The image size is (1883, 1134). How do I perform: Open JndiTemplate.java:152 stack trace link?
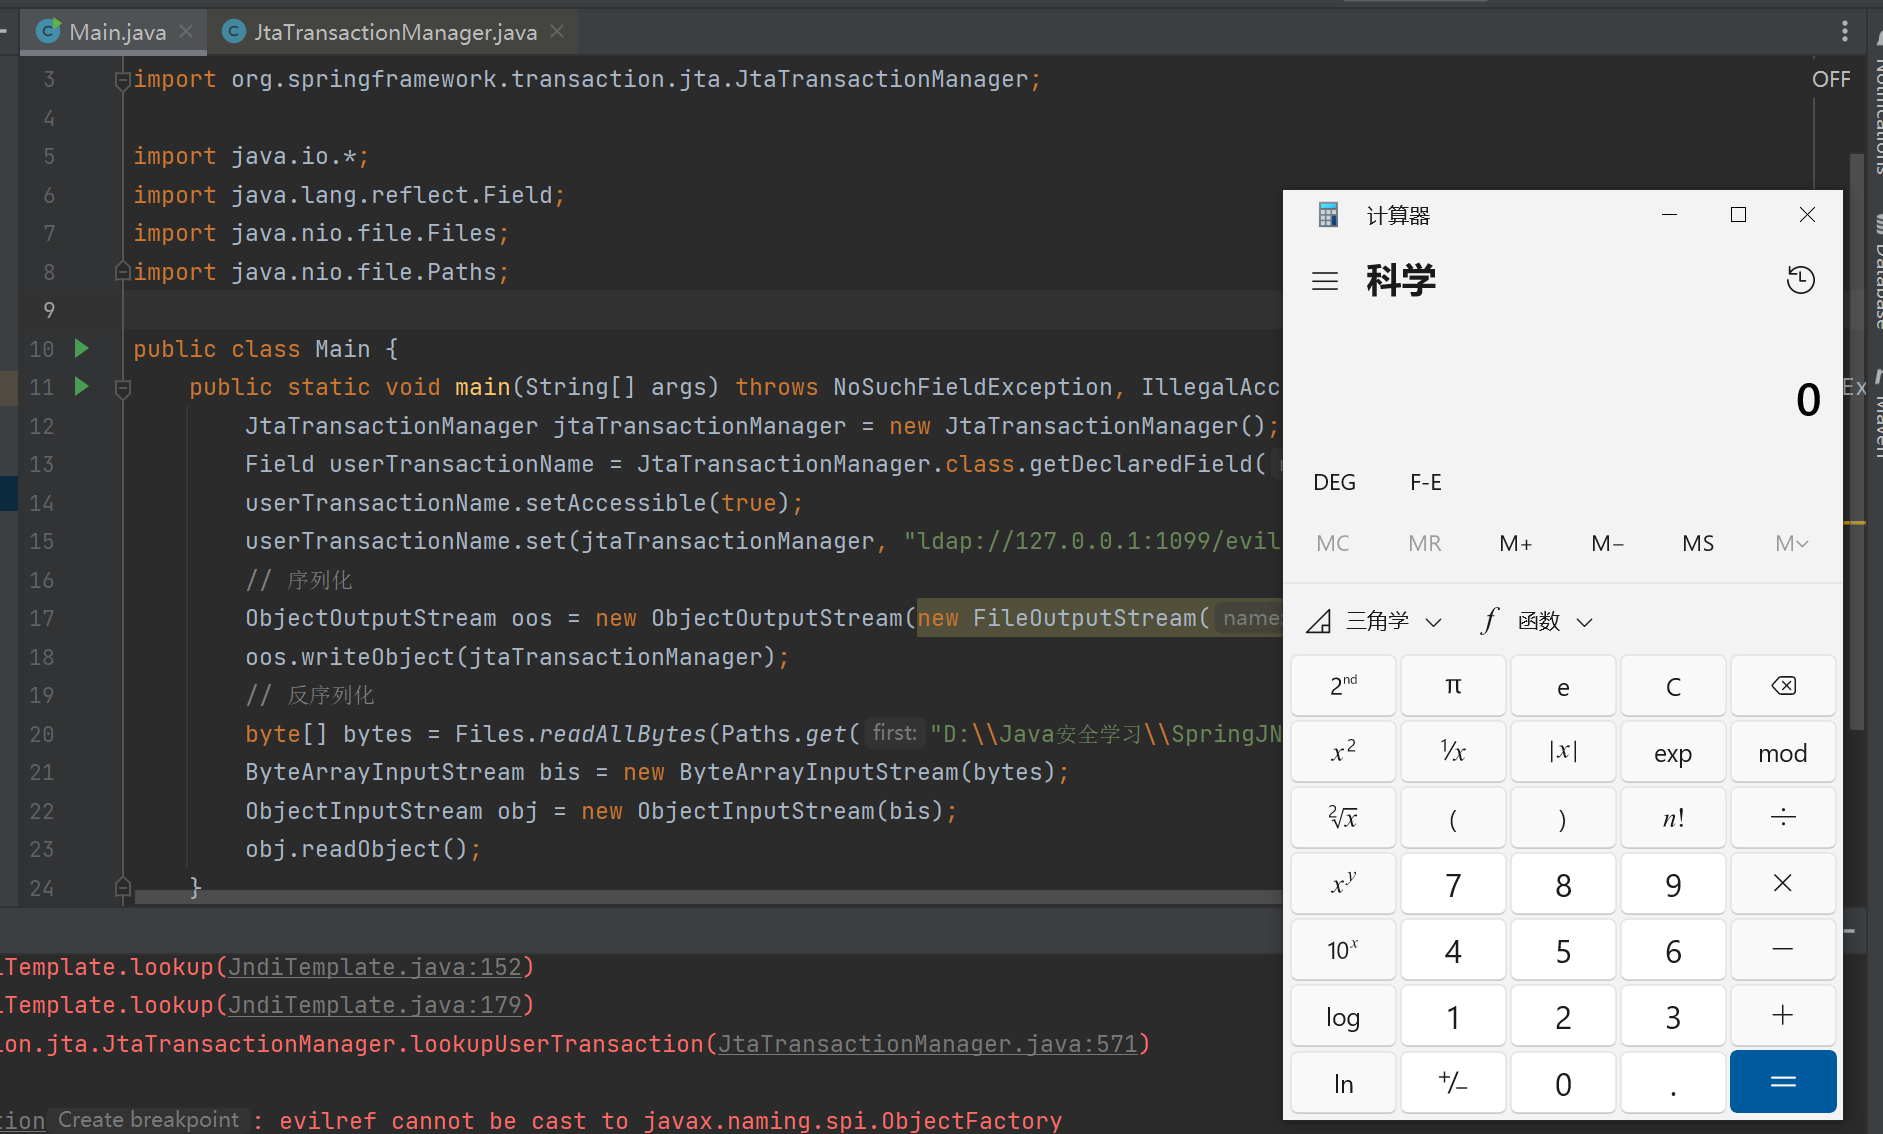(375, 967)
